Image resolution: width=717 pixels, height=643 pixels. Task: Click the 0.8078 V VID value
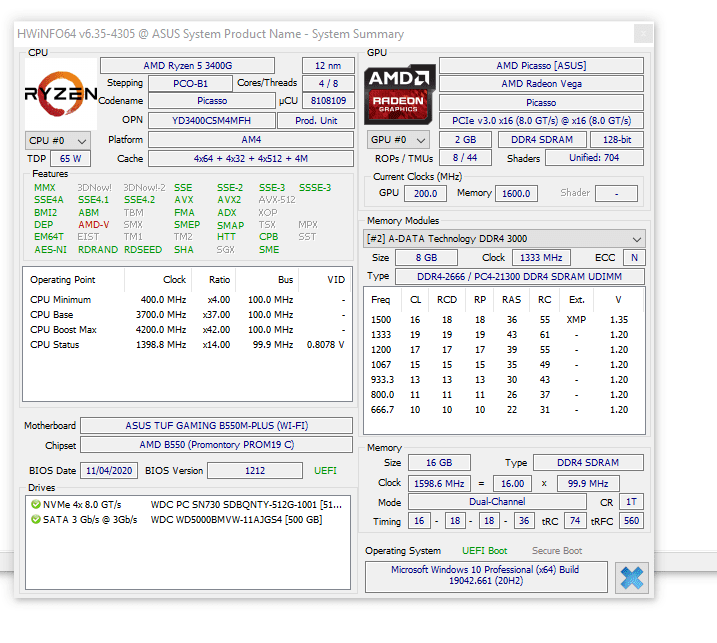click(x=326, y=345)
